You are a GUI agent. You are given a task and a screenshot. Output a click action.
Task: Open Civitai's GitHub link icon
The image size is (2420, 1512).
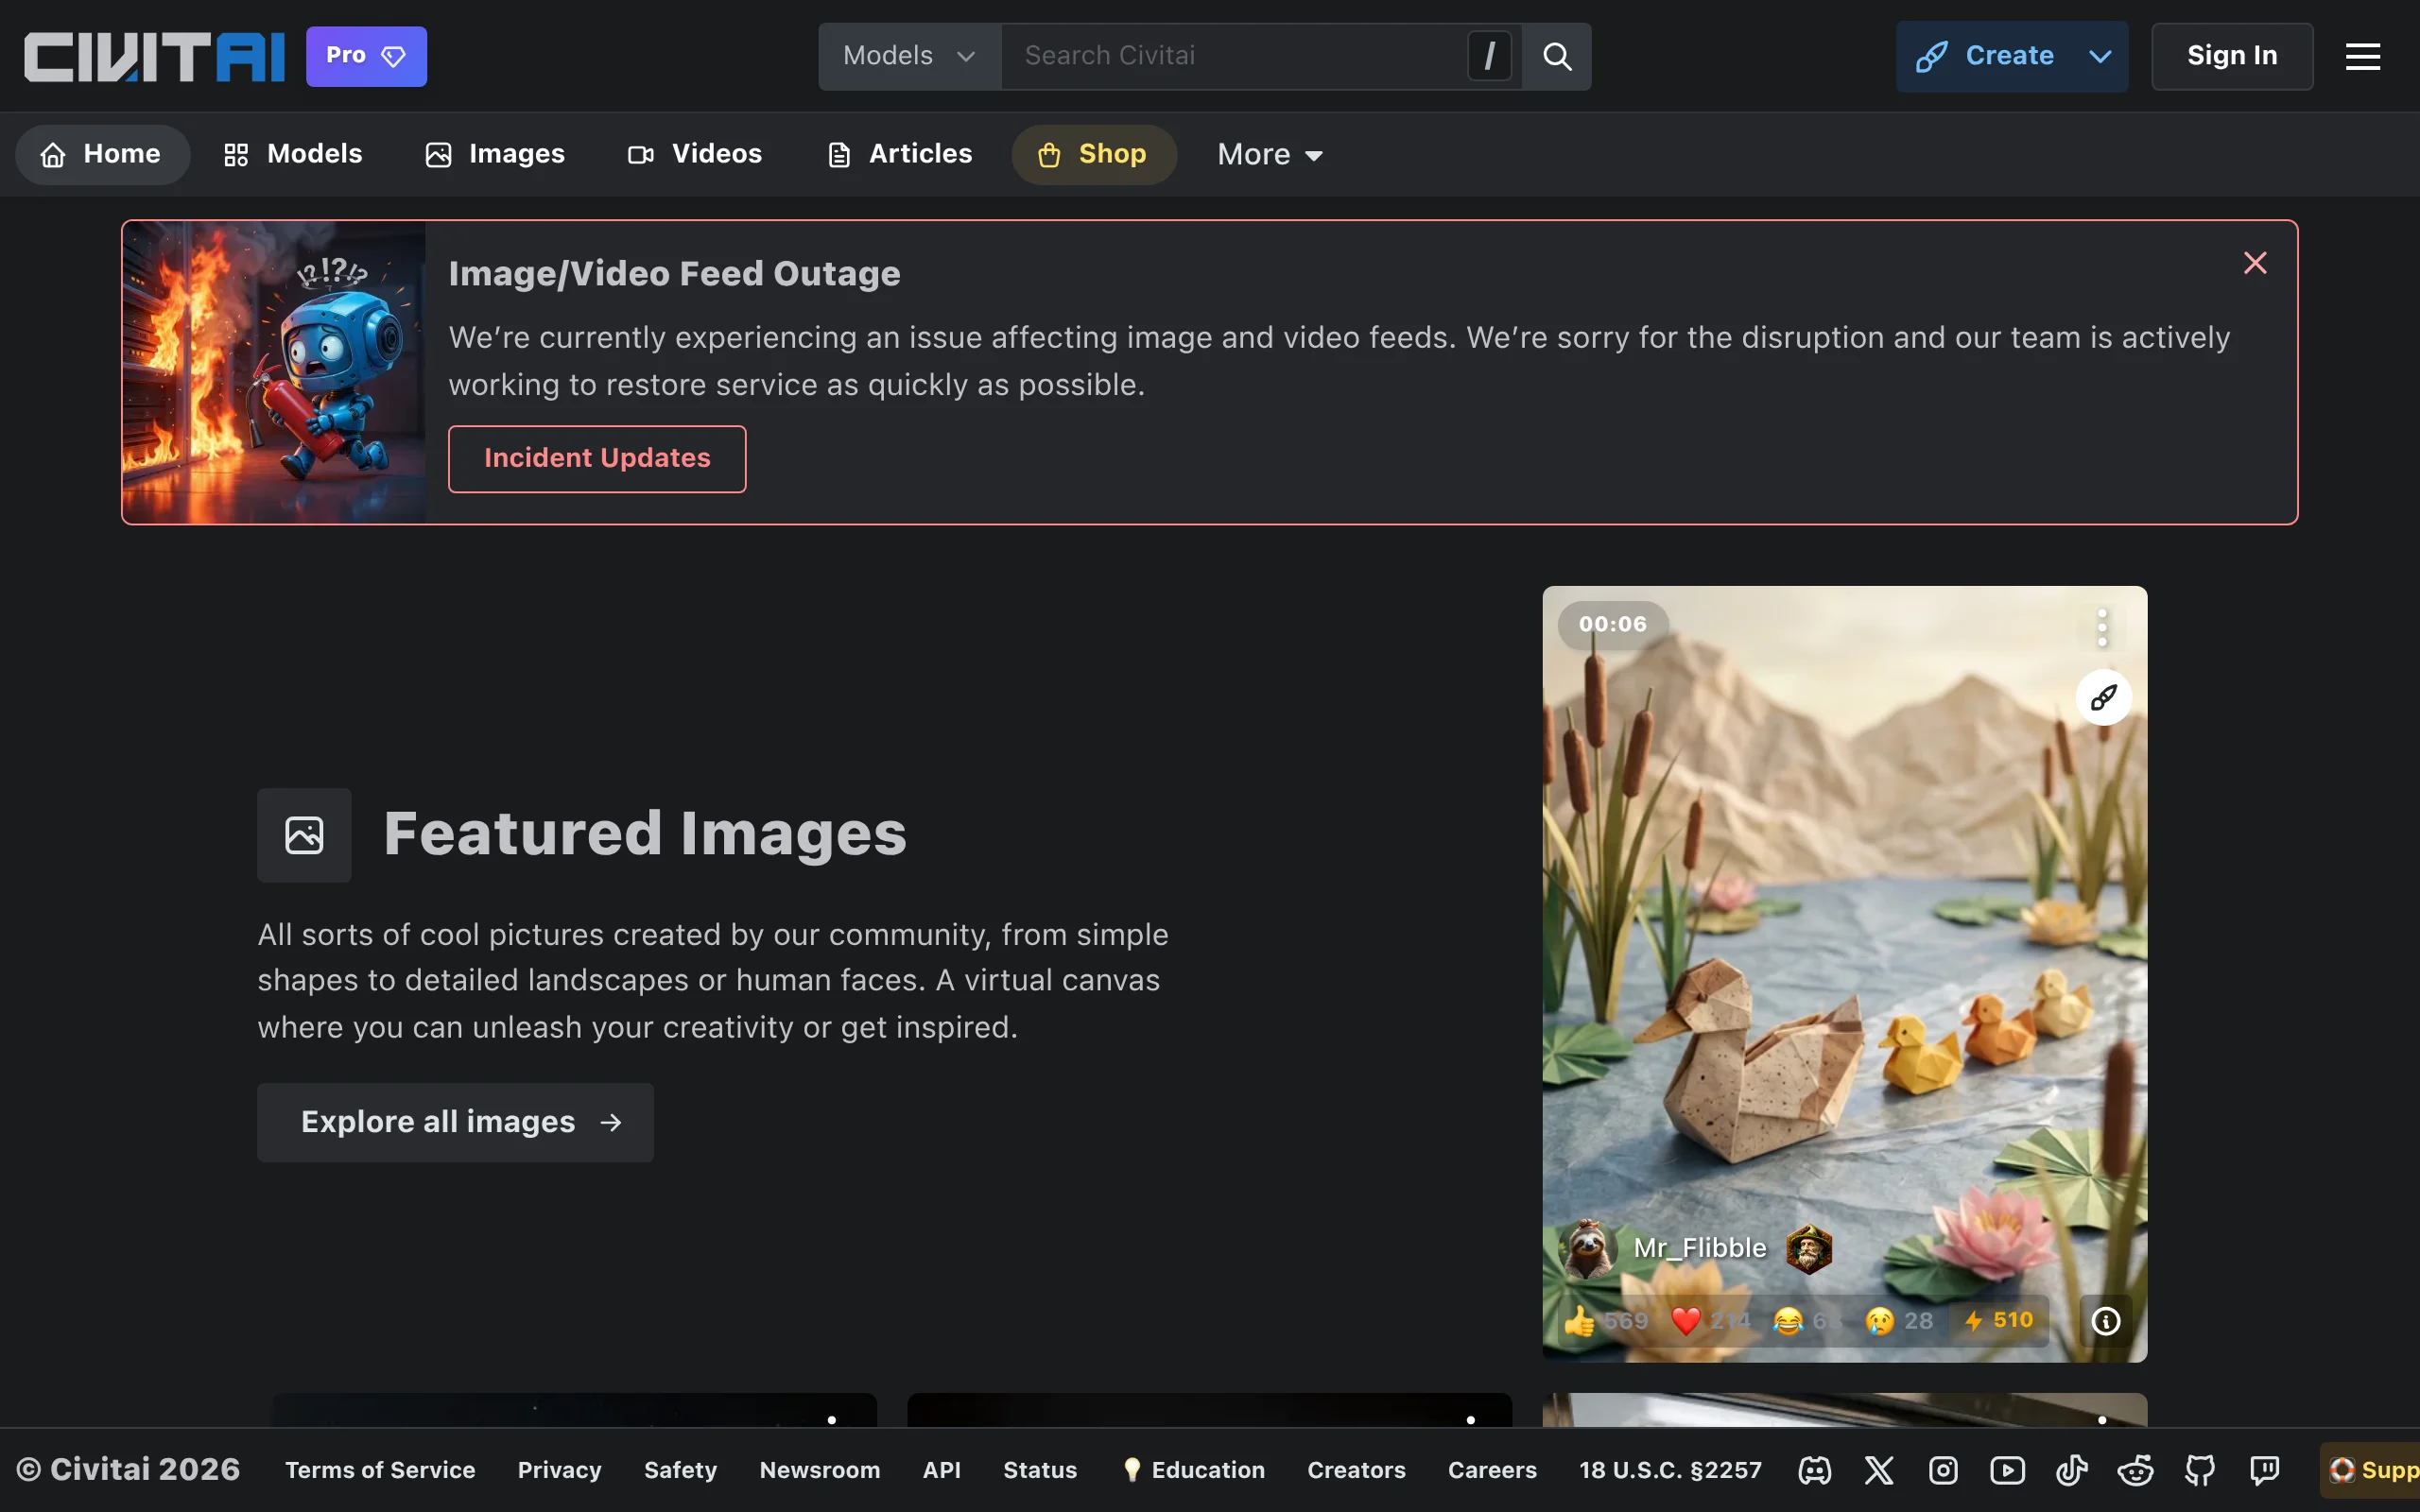[x=2200, y=1470]
